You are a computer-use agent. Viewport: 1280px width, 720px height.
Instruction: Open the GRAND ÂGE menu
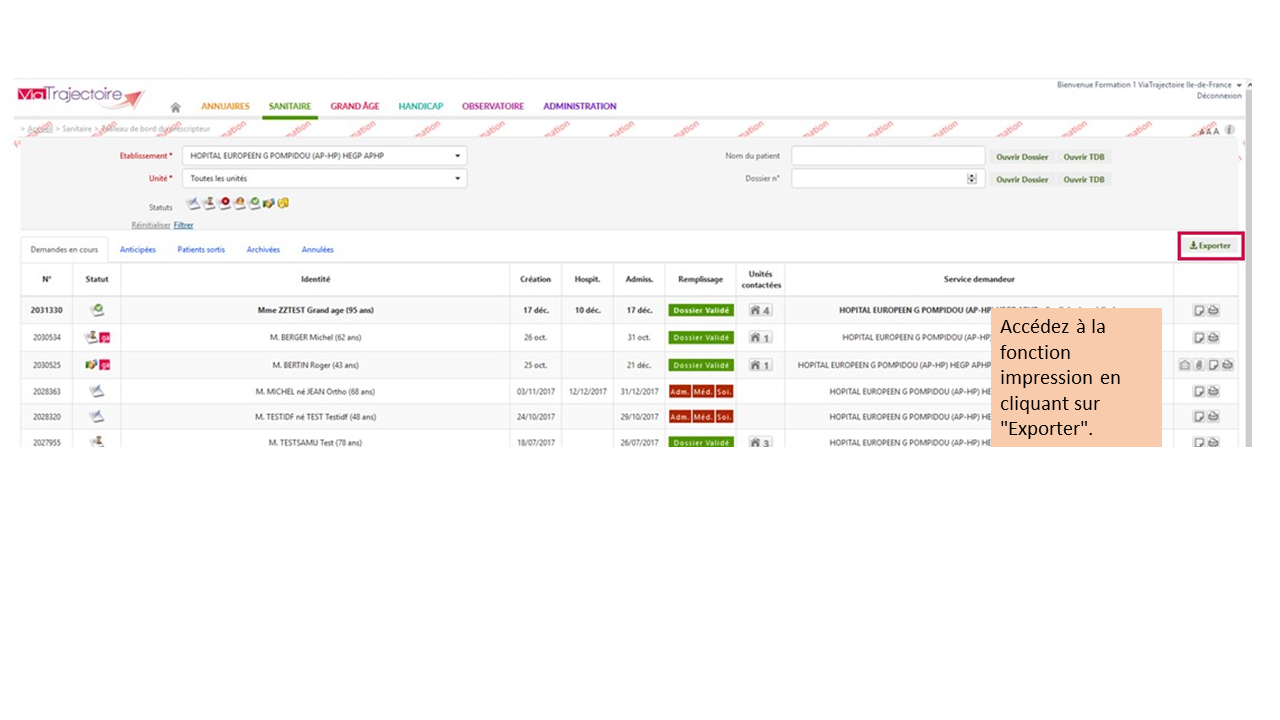click(354, 106)
